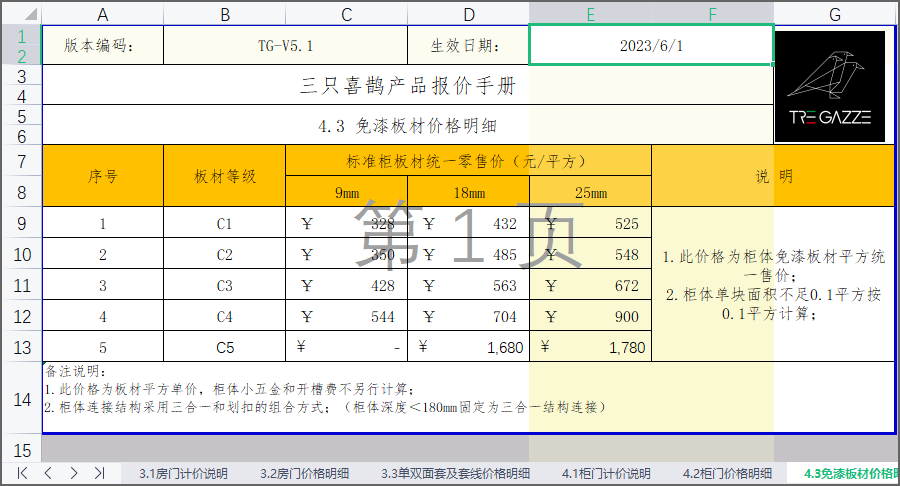Click the 此价格为柜体免漆板材 explanation cell
This screenshot has width=900, height=486.
point(774,284)
